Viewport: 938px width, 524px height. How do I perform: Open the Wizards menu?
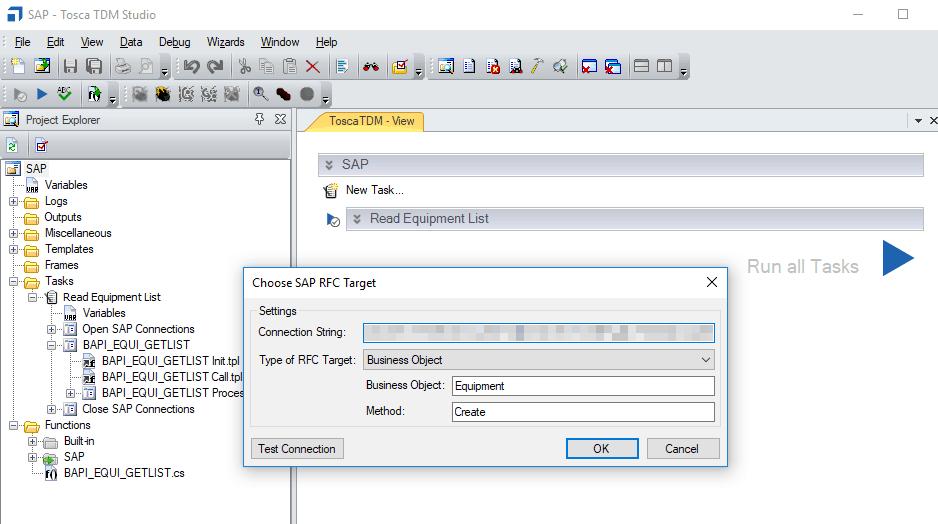[x=225, y=42]
